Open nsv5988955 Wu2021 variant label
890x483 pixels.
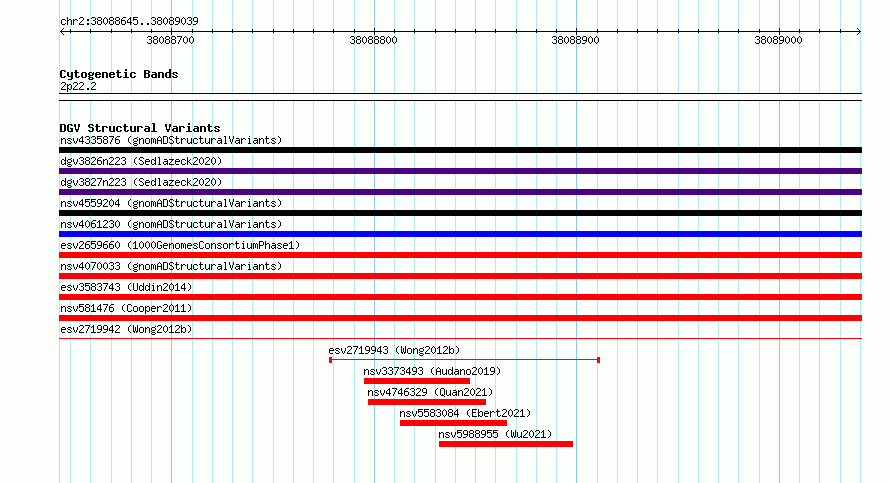point(496,434)
